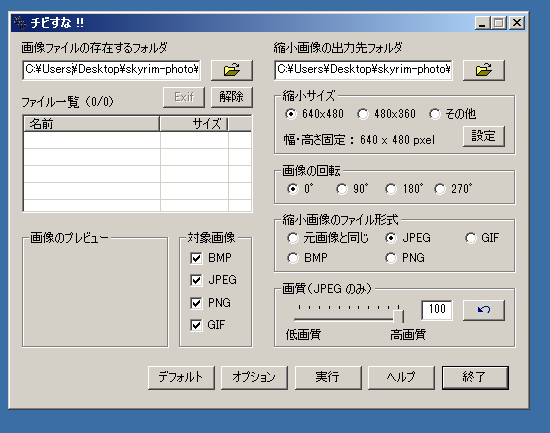
Task: Open the オプション dialog button
Action: click(254, 378)
